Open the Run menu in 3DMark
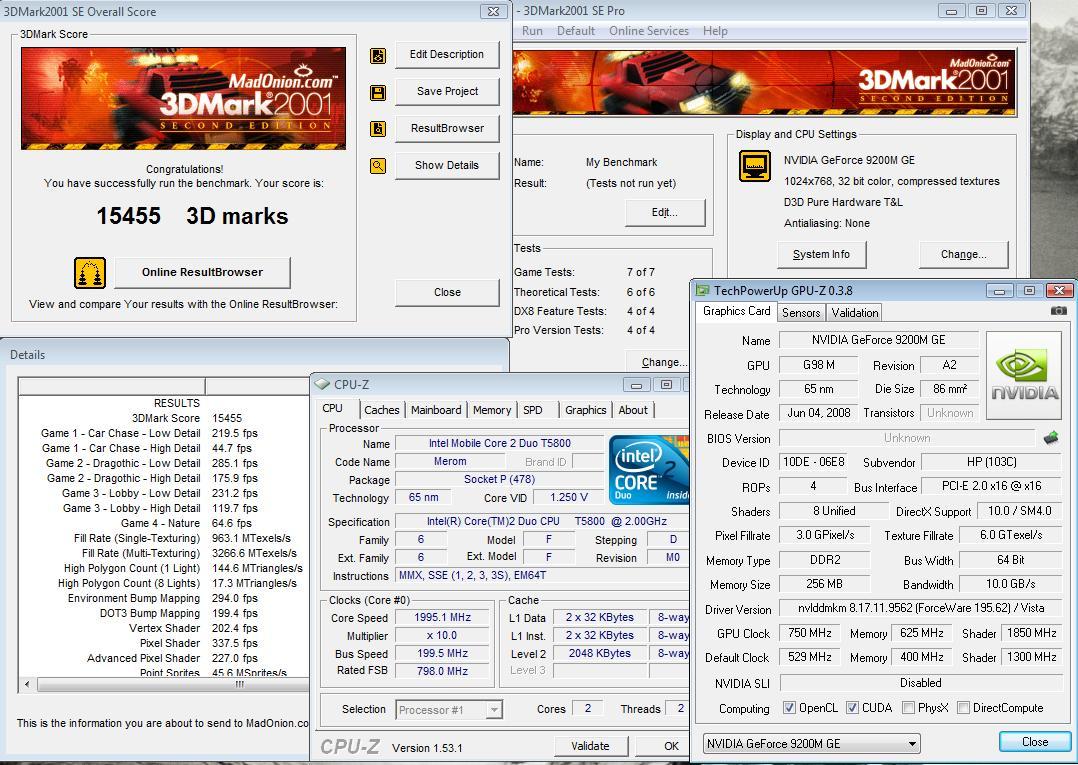1078x765 pixels. coord(532,31)
